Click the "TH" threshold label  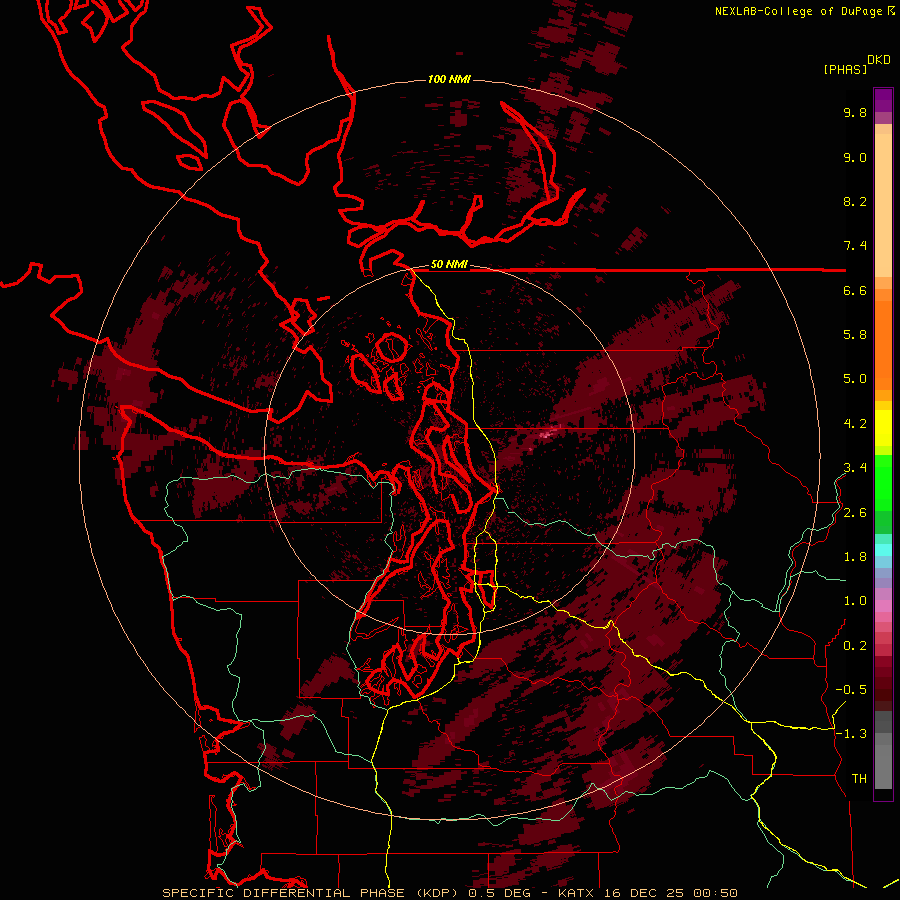859,779
